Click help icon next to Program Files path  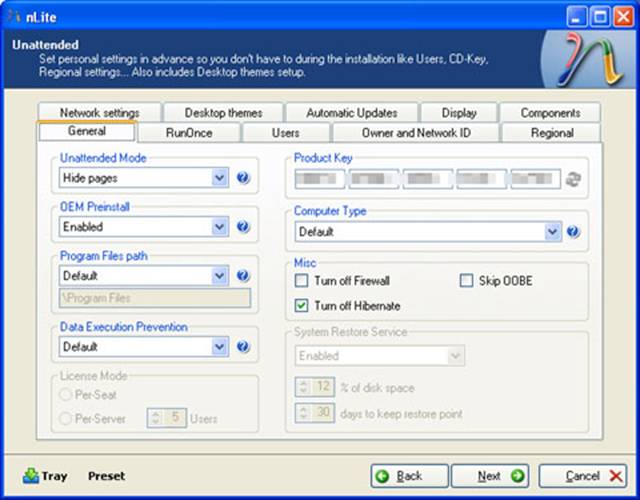tap(243, 276)
